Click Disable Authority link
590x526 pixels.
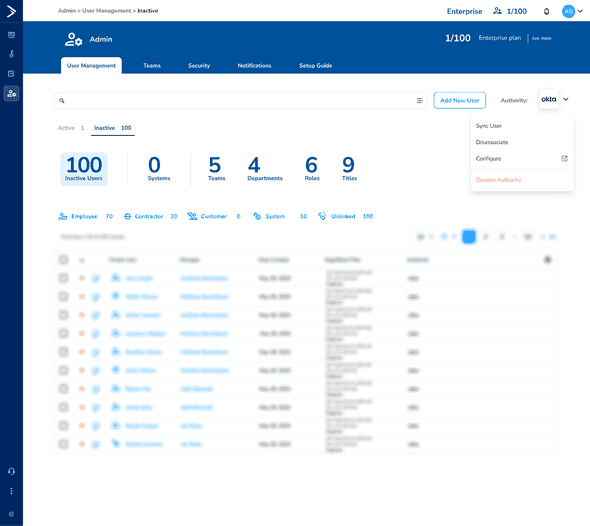[x=499, y=180]
